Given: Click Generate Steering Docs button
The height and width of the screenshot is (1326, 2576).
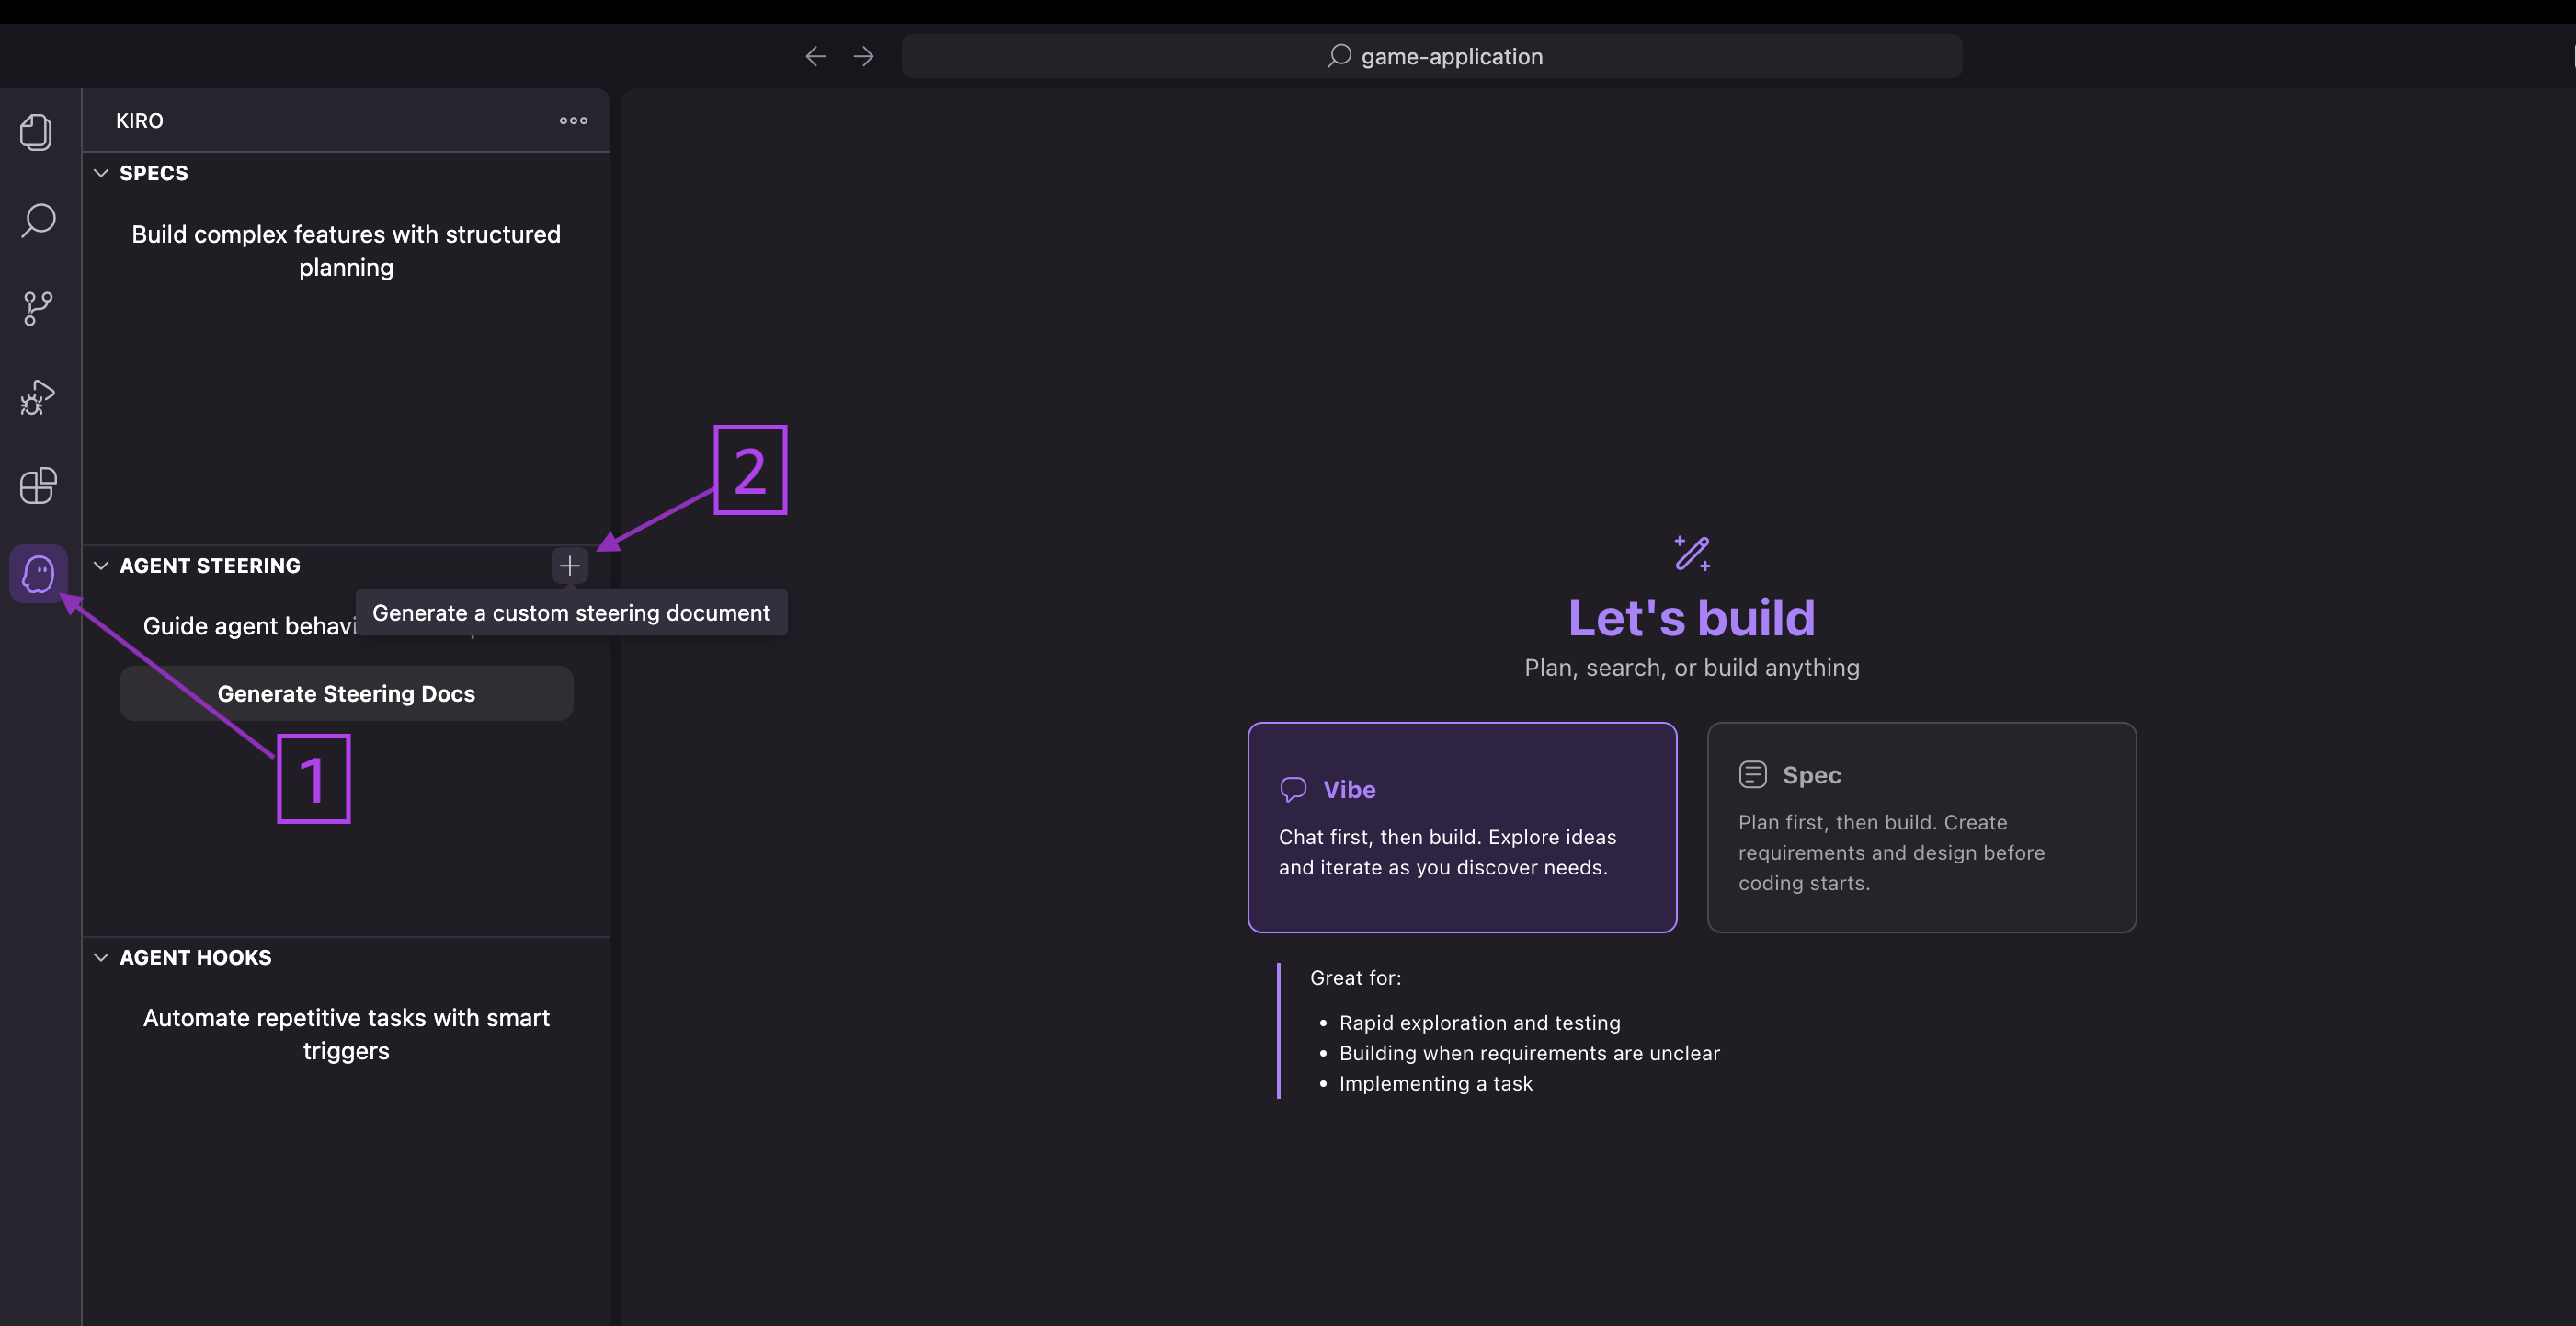Looking at the screenshot, I should coord(346,694).
